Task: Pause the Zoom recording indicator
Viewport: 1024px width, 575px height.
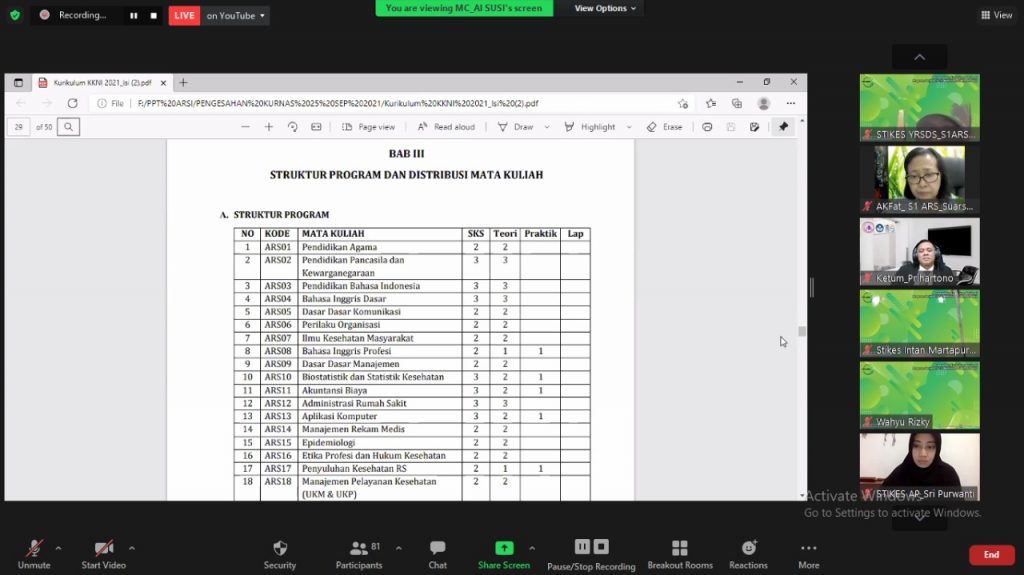Action: (x=133, y=16)
